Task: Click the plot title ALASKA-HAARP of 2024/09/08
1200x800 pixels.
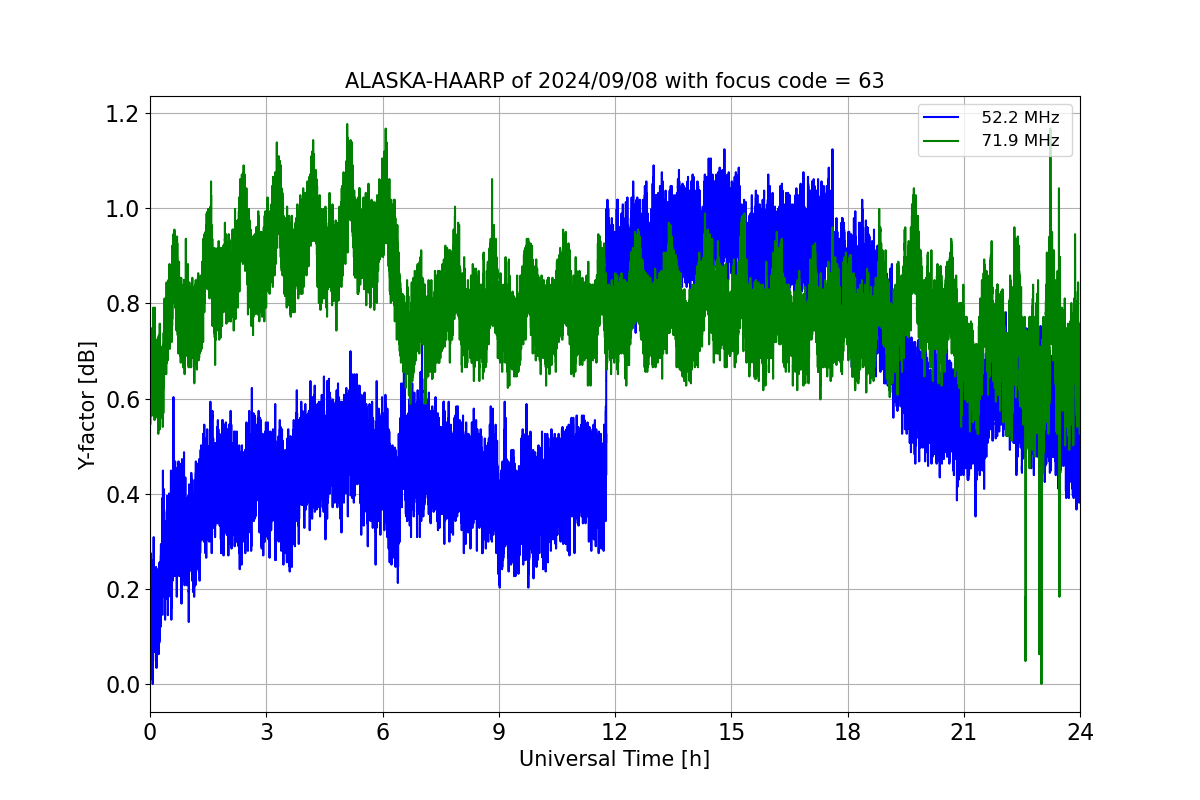Action: coord(614,81)
